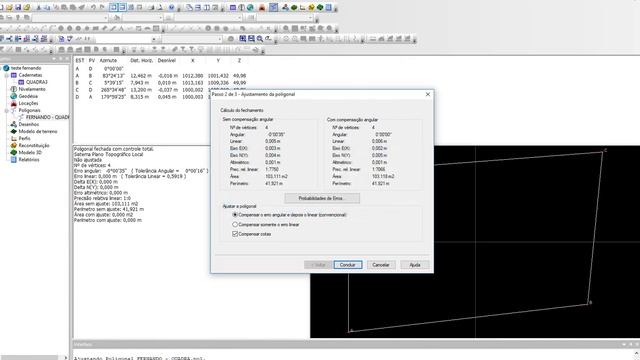Screen dimensions: 640x360
Task: Click the 8,315 m distance cell
Action: [142, 97]
